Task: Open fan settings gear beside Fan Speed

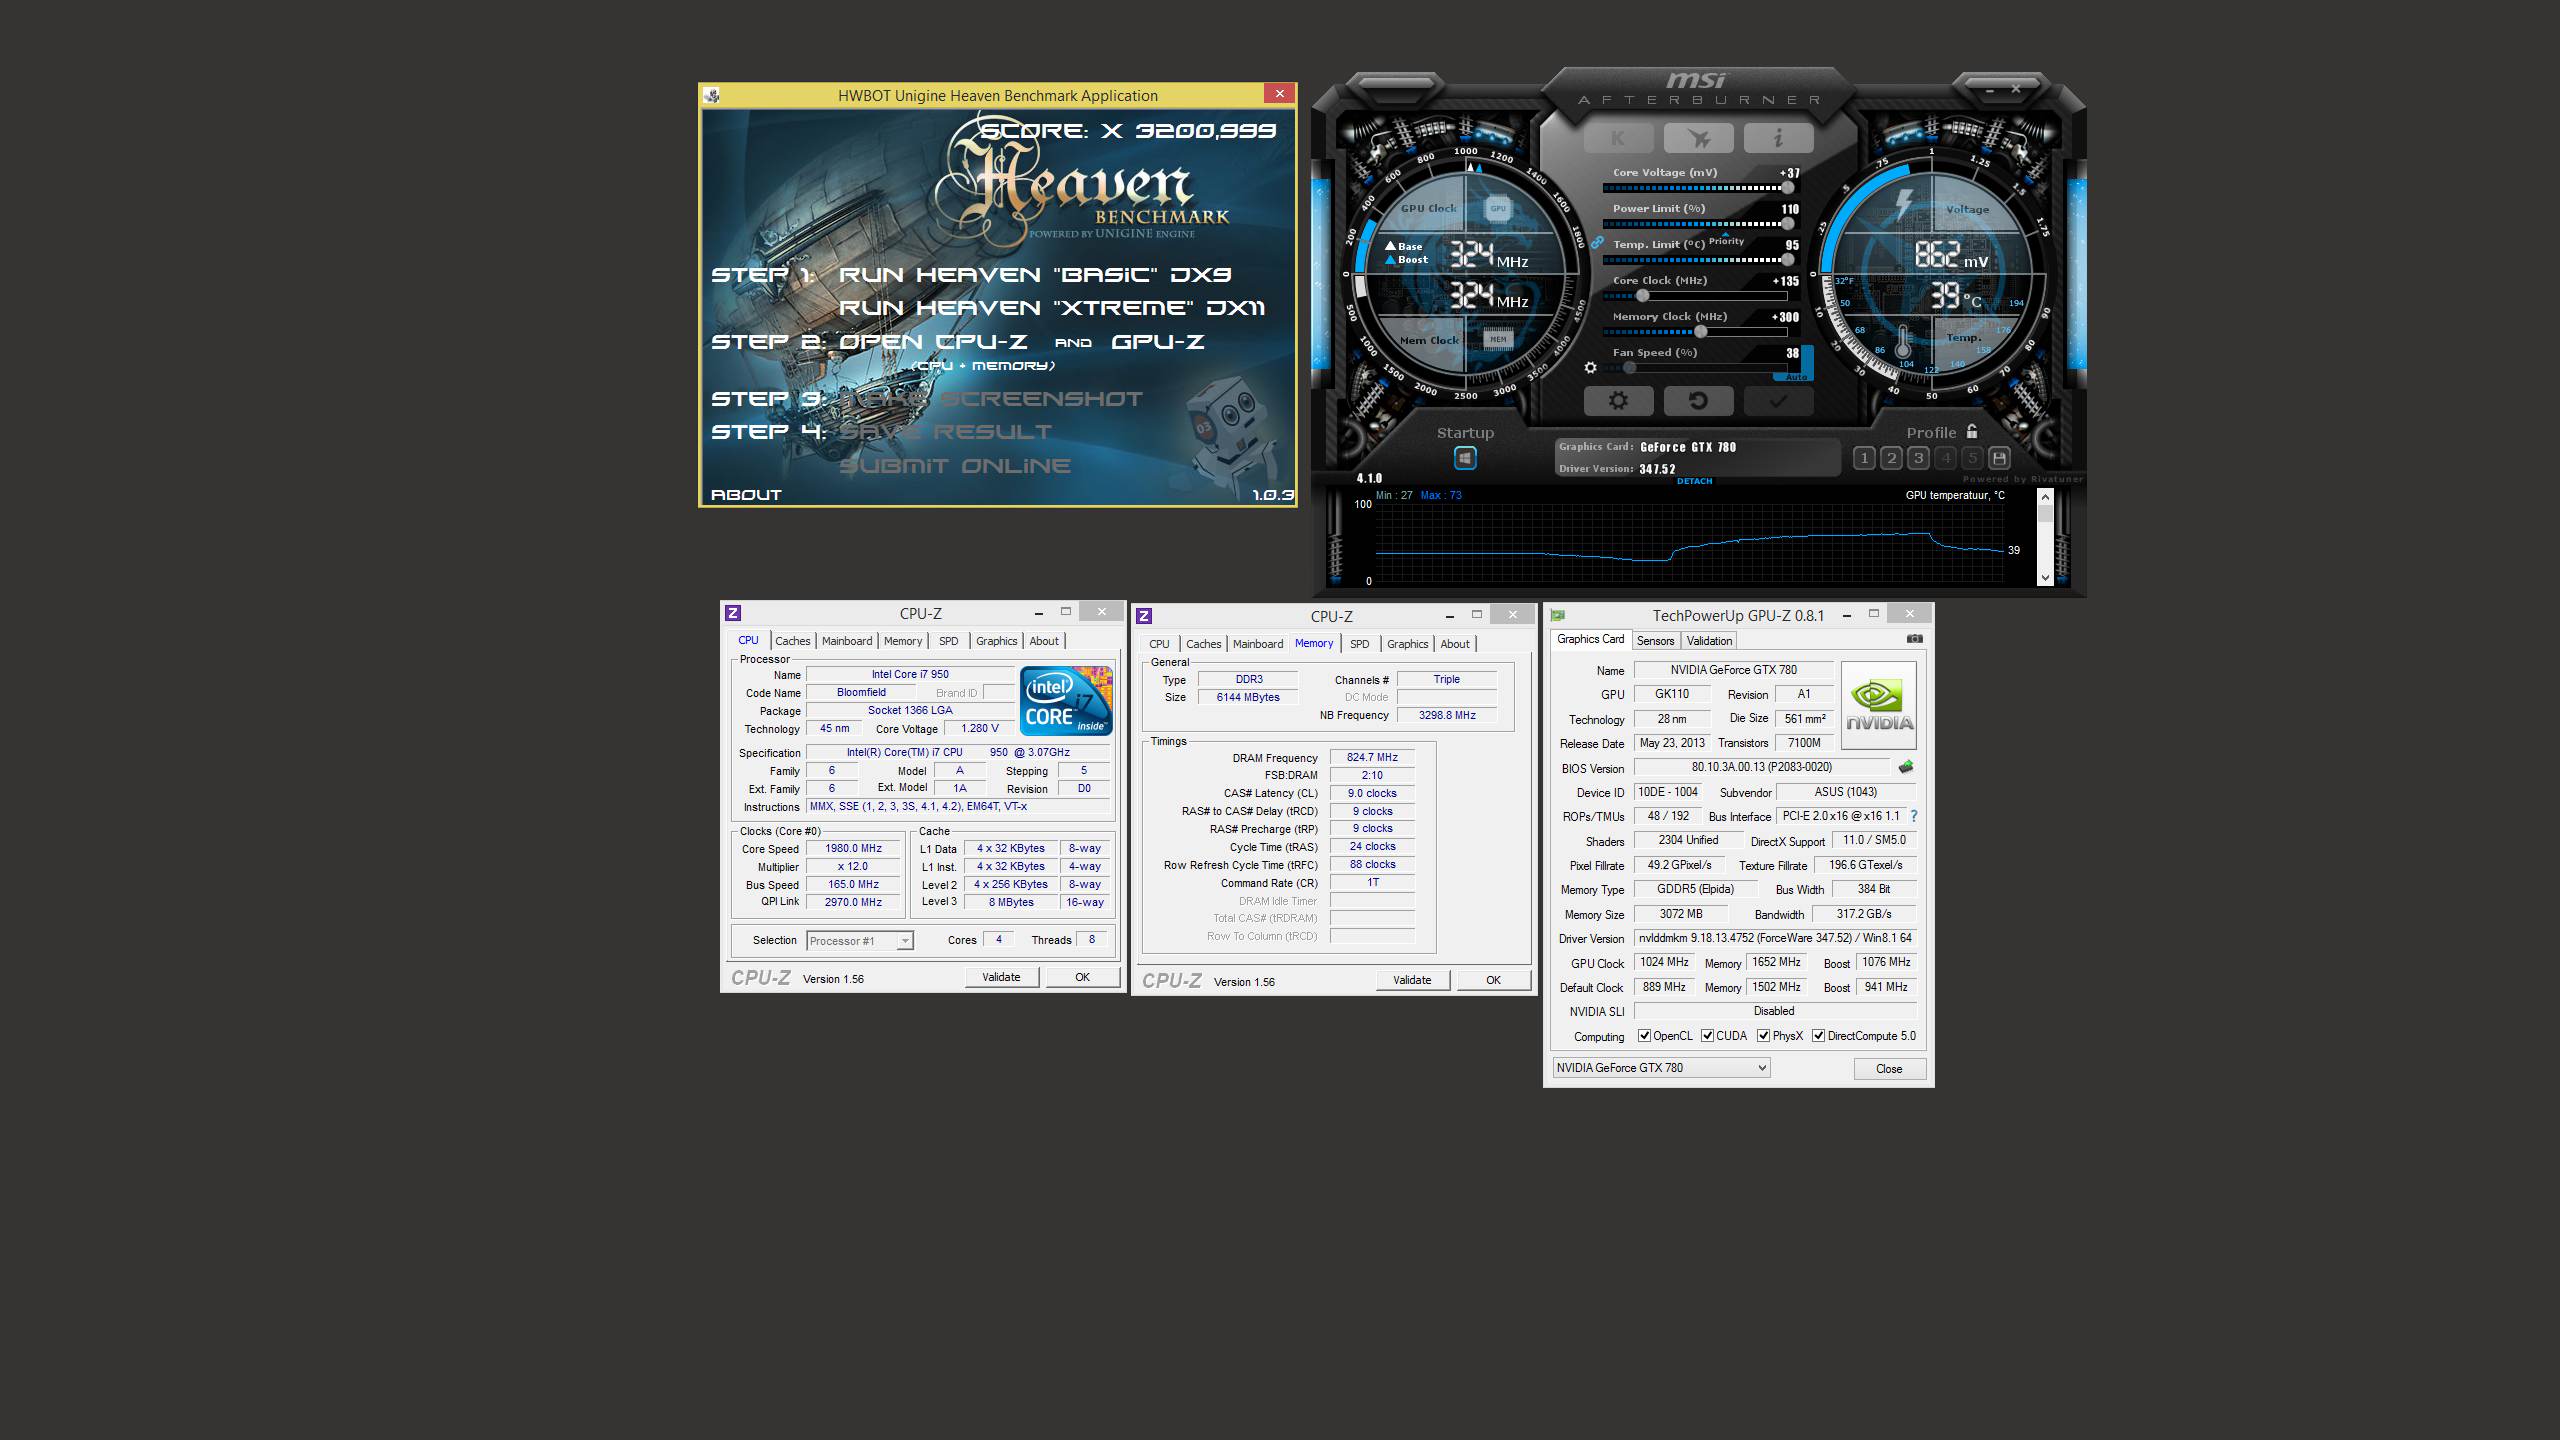Action: pyautogui.click(x=1591, y=368)
